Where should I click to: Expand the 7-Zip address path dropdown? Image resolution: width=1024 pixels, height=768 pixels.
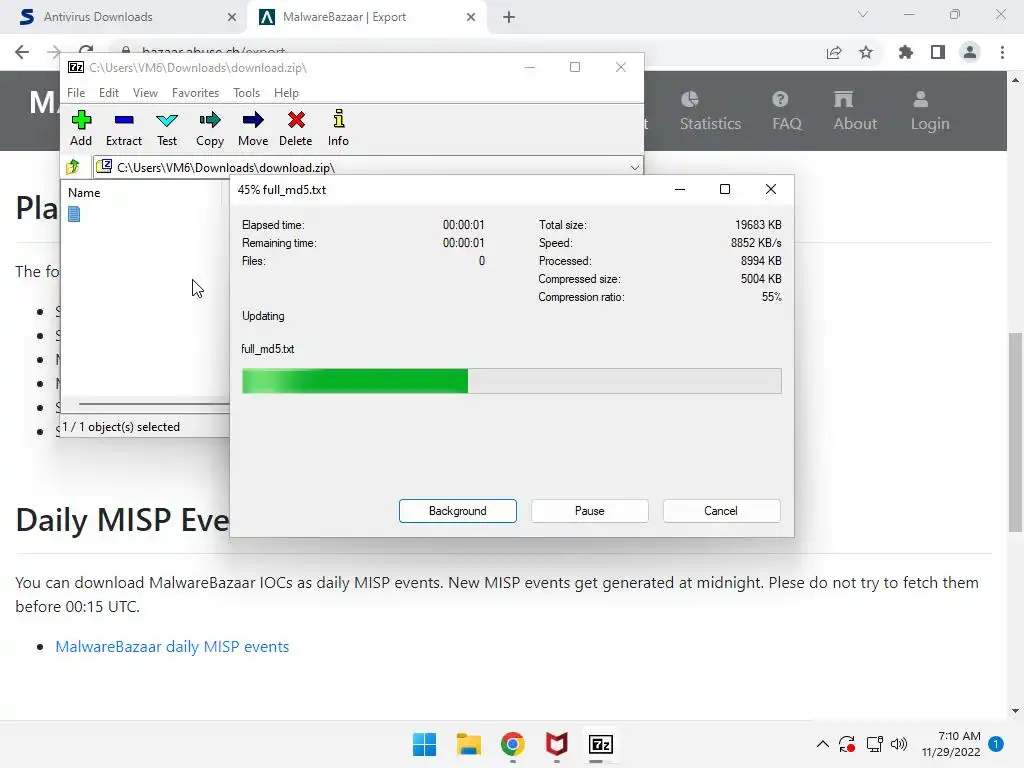[x=634, y=168]
